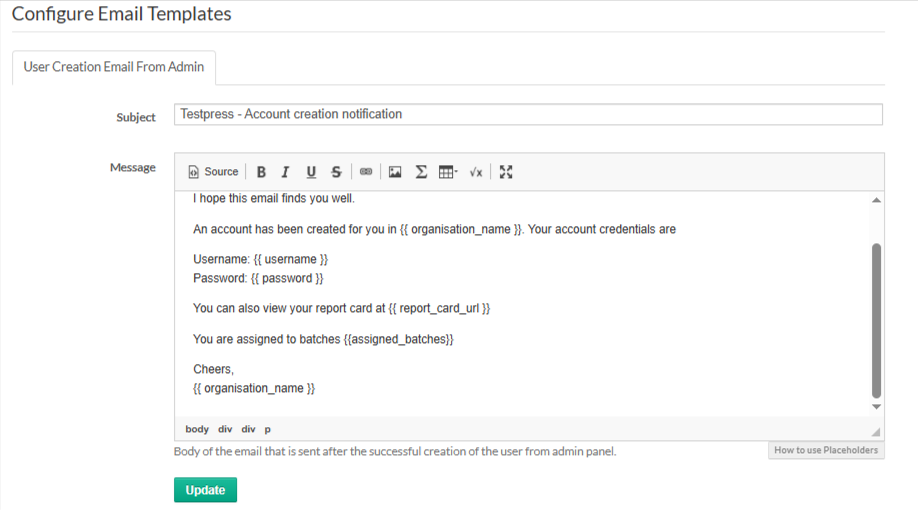Apply underline formatting
The height and width of the screenshot is (510, 918).
click(x=311, y=172)
